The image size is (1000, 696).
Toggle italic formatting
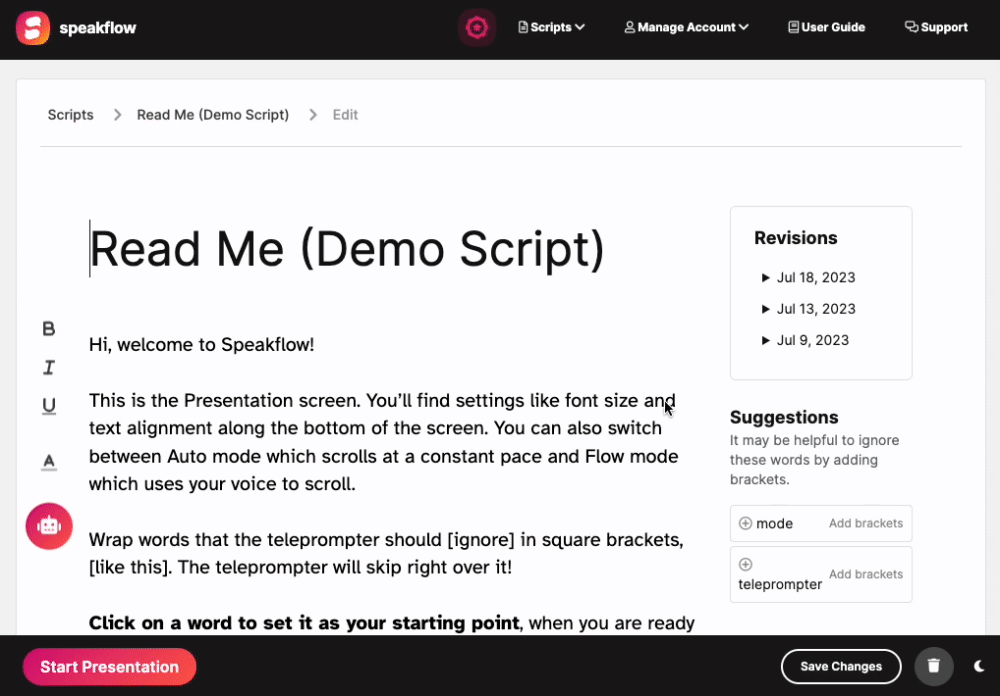[x=48, y=367]
